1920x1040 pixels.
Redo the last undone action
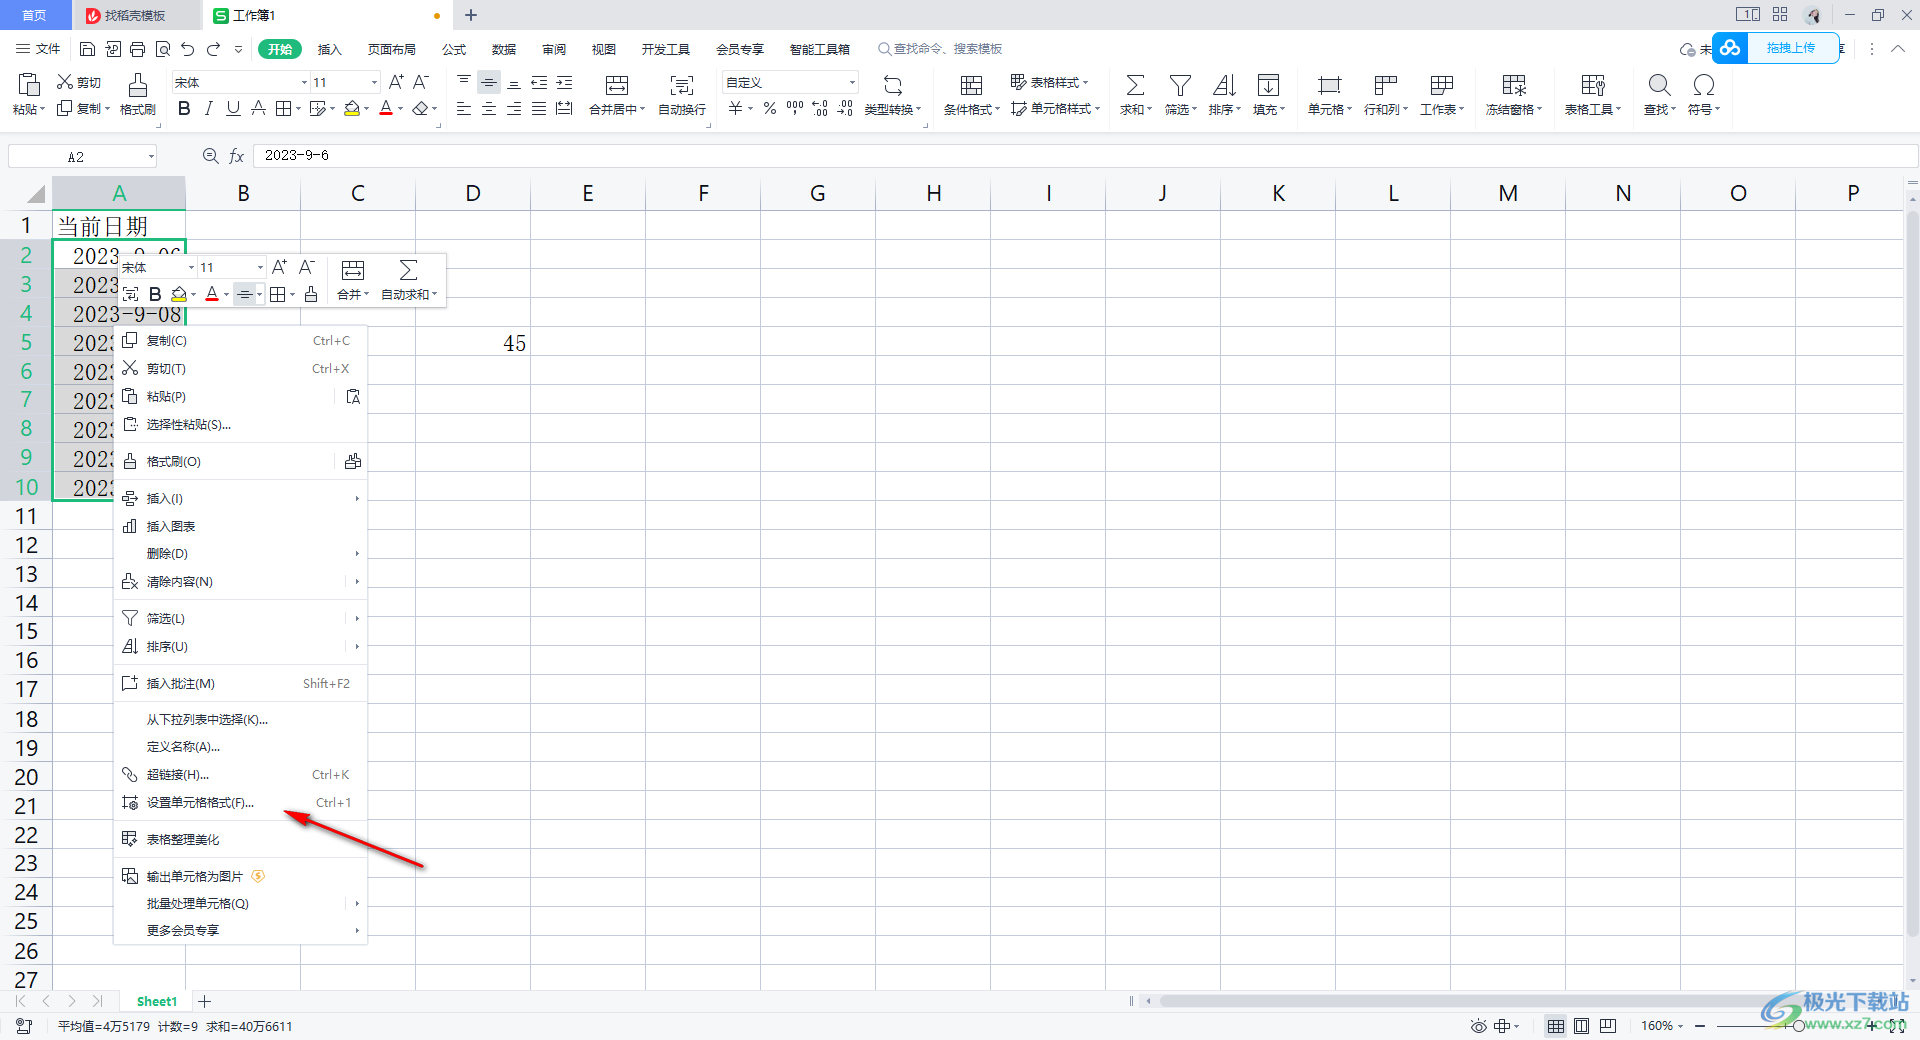(x=213, y=49)
